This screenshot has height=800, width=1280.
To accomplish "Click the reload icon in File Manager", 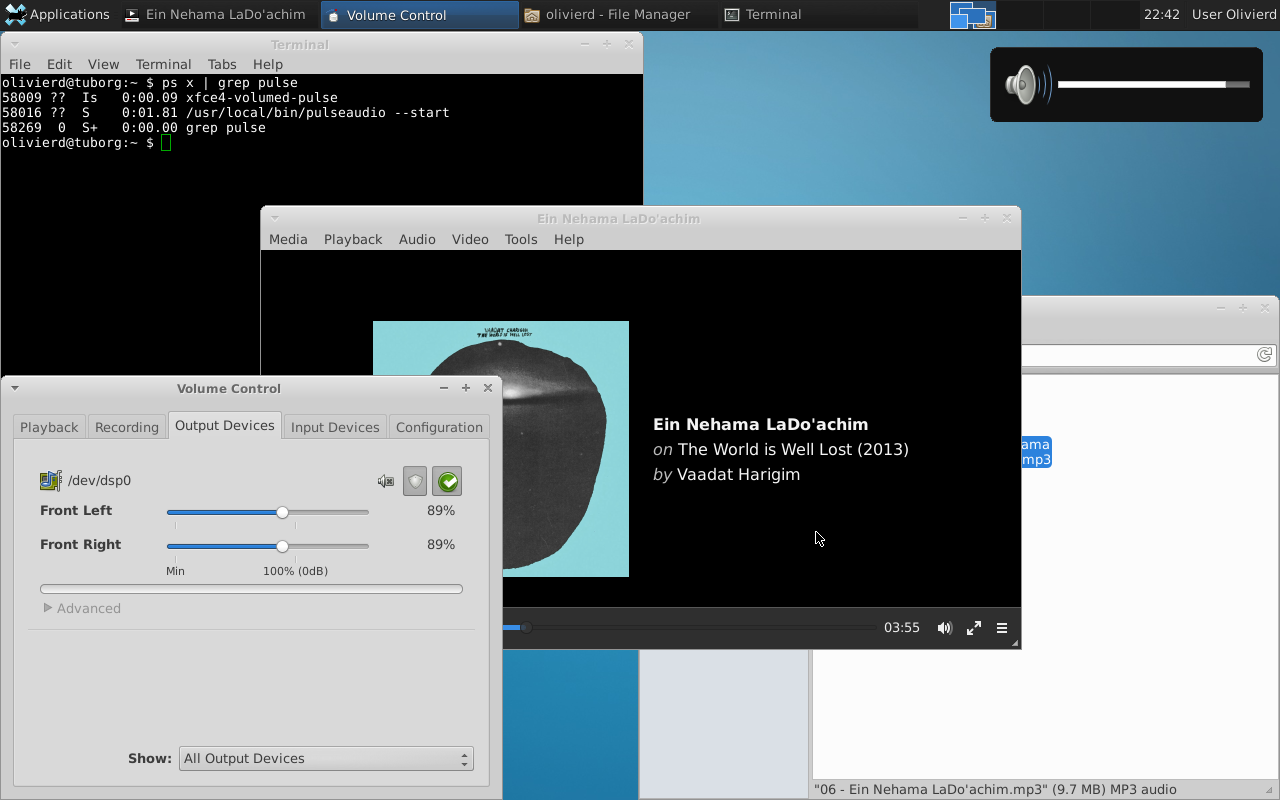I will click(x=1265, y=355).
